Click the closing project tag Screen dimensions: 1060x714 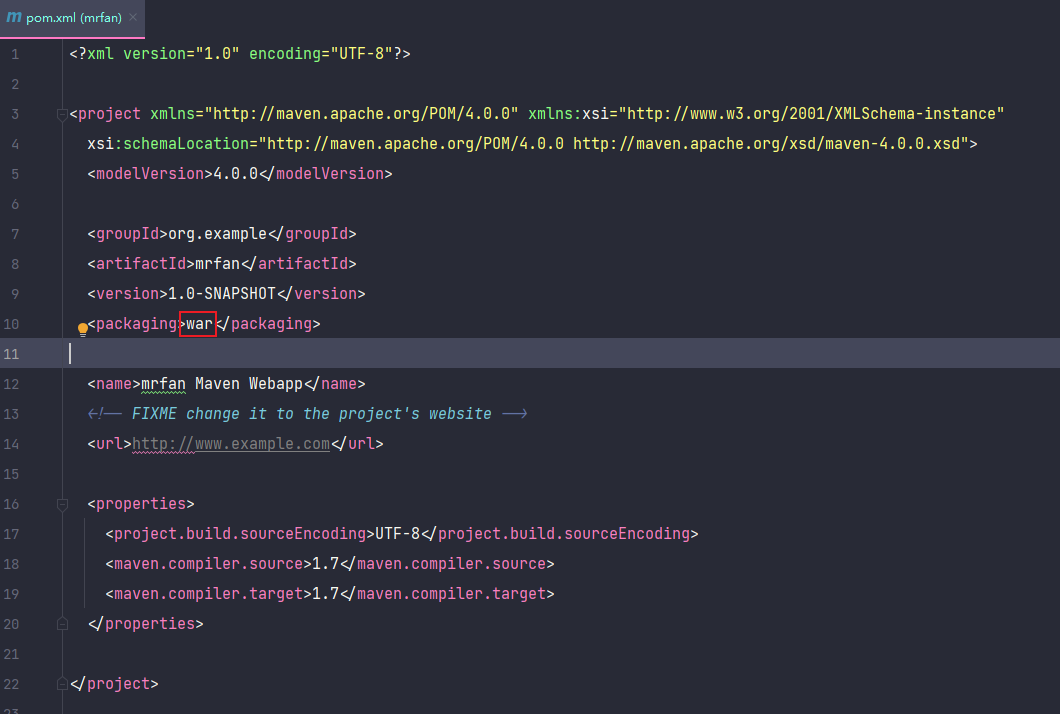(114, 684)
